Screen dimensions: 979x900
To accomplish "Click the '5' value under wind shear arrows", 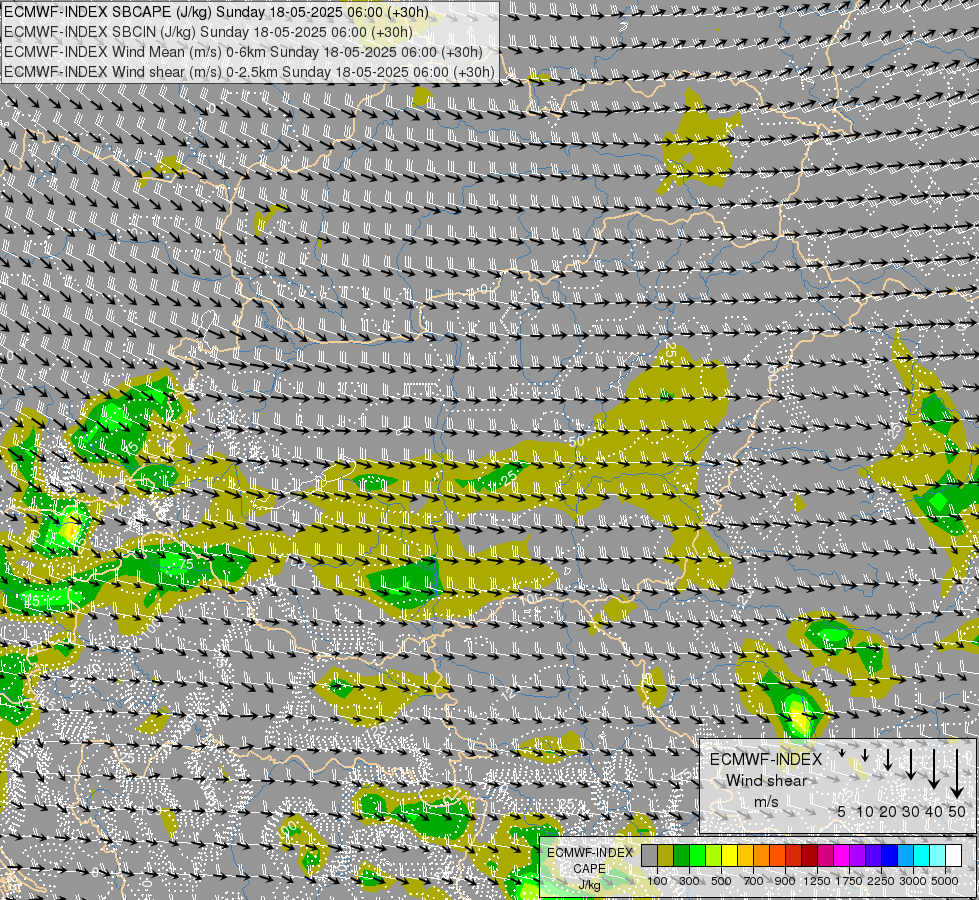I will tap(842, 811).
